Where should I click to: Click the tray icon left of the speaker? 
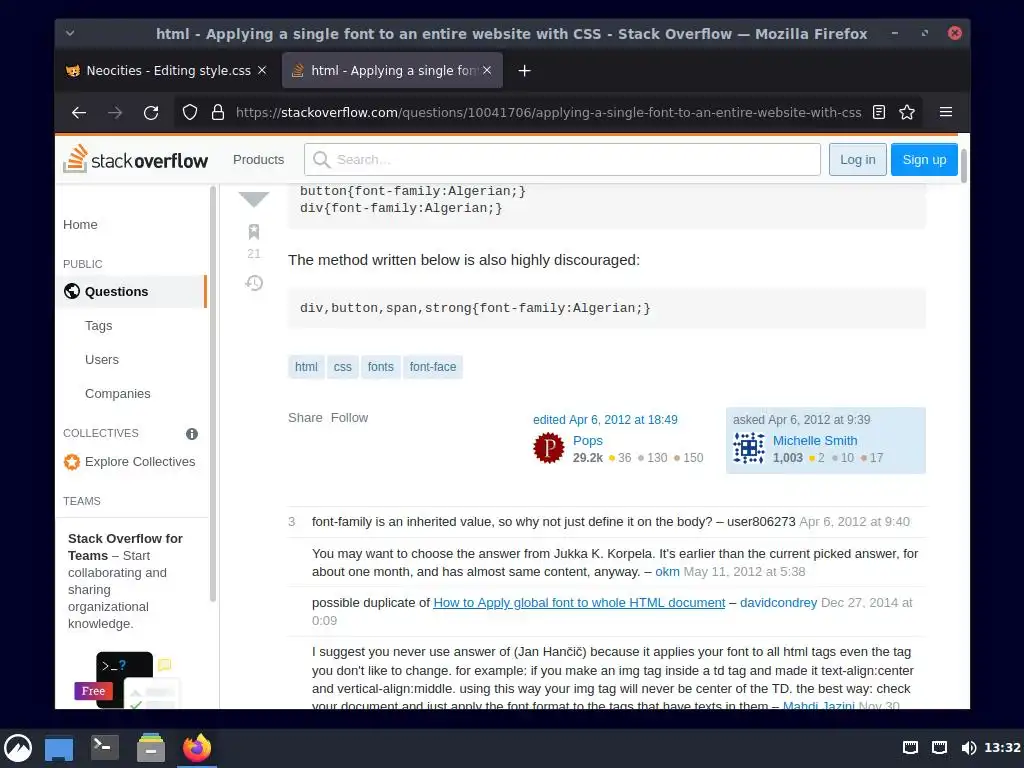pyautogui.click(x=939, y=748)
